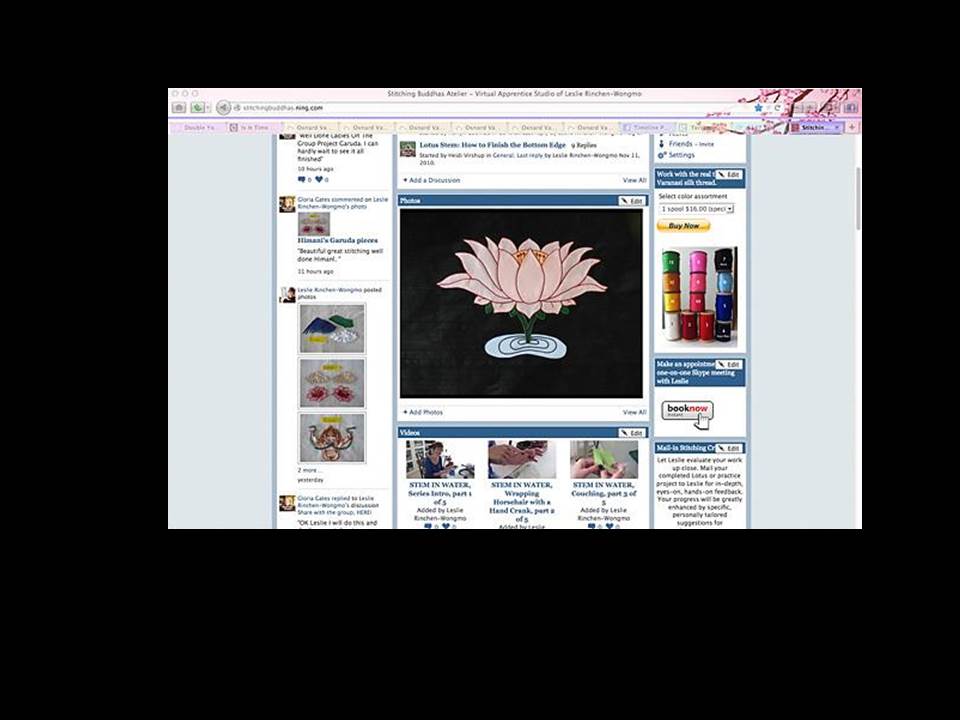960x720 pixels.
Task: Click the Friends icon in the sidebar
Action: click(x=661, y=144)
